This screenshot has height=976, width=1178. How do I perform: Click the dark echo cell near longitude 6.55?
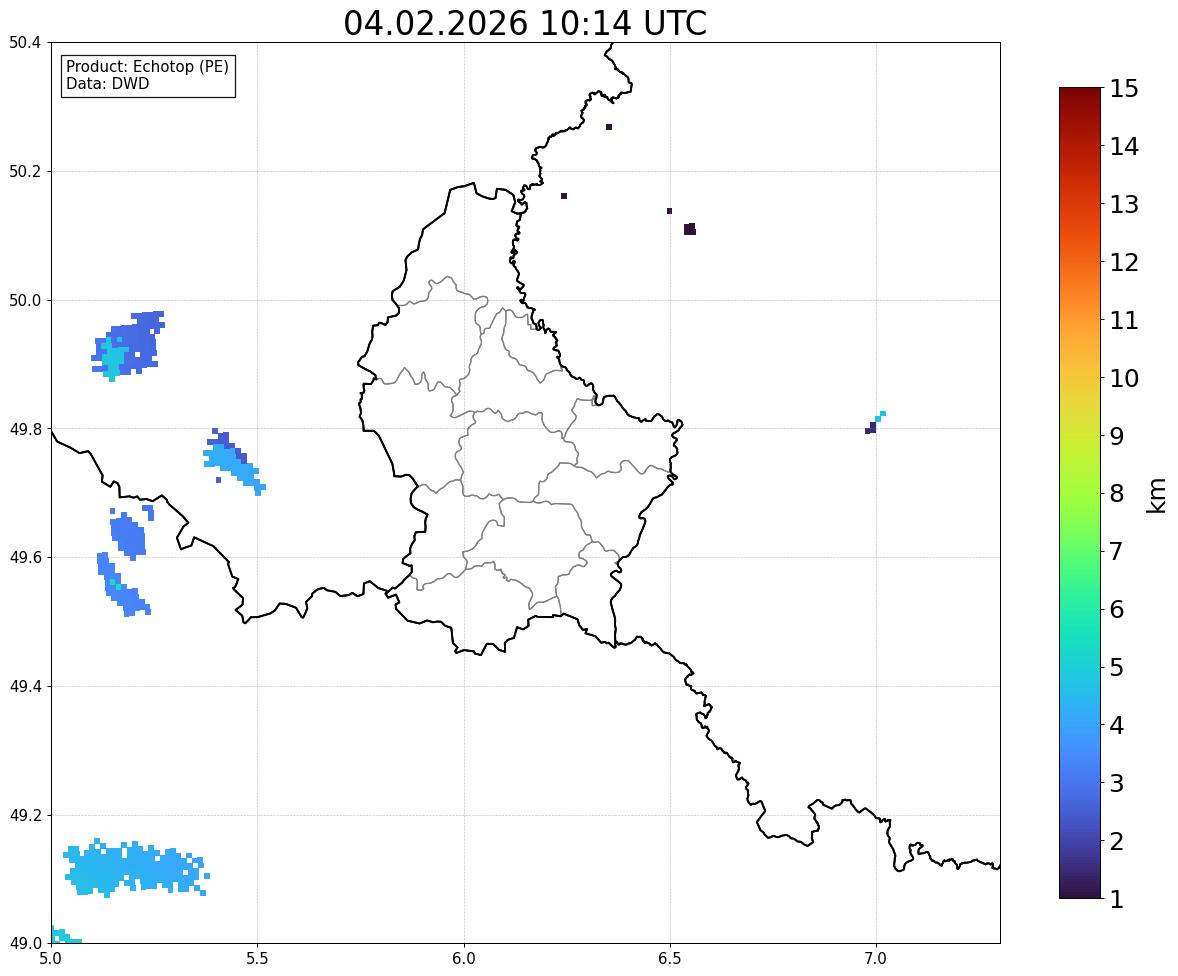pos(690,229)
